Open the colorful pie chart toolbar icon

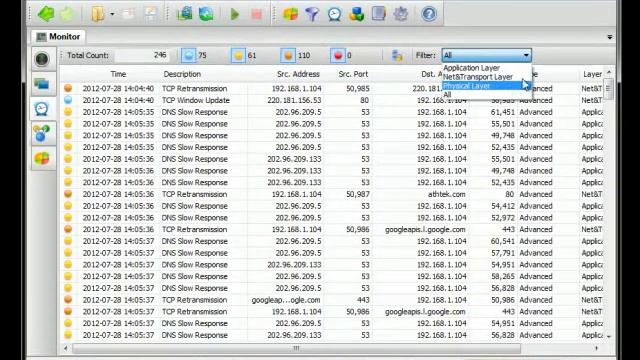click(290, 14)
